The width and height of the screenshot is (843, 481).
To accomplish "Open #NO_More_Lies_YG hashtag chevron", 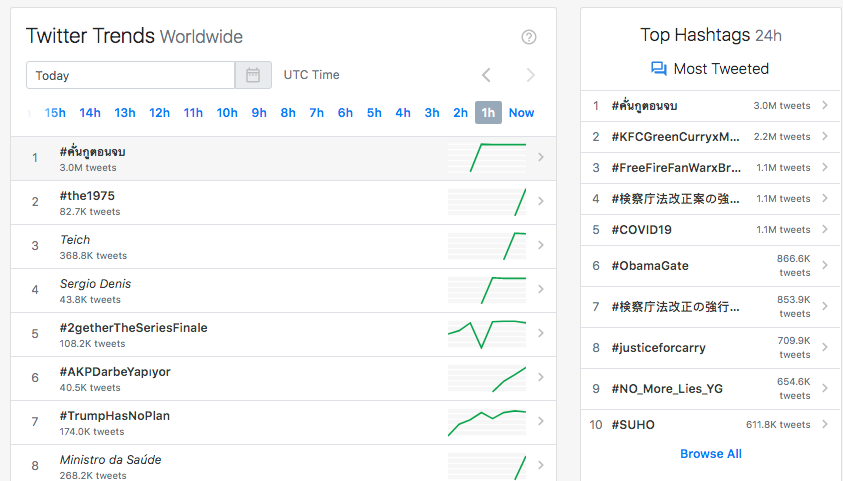I will pos(825,389).
